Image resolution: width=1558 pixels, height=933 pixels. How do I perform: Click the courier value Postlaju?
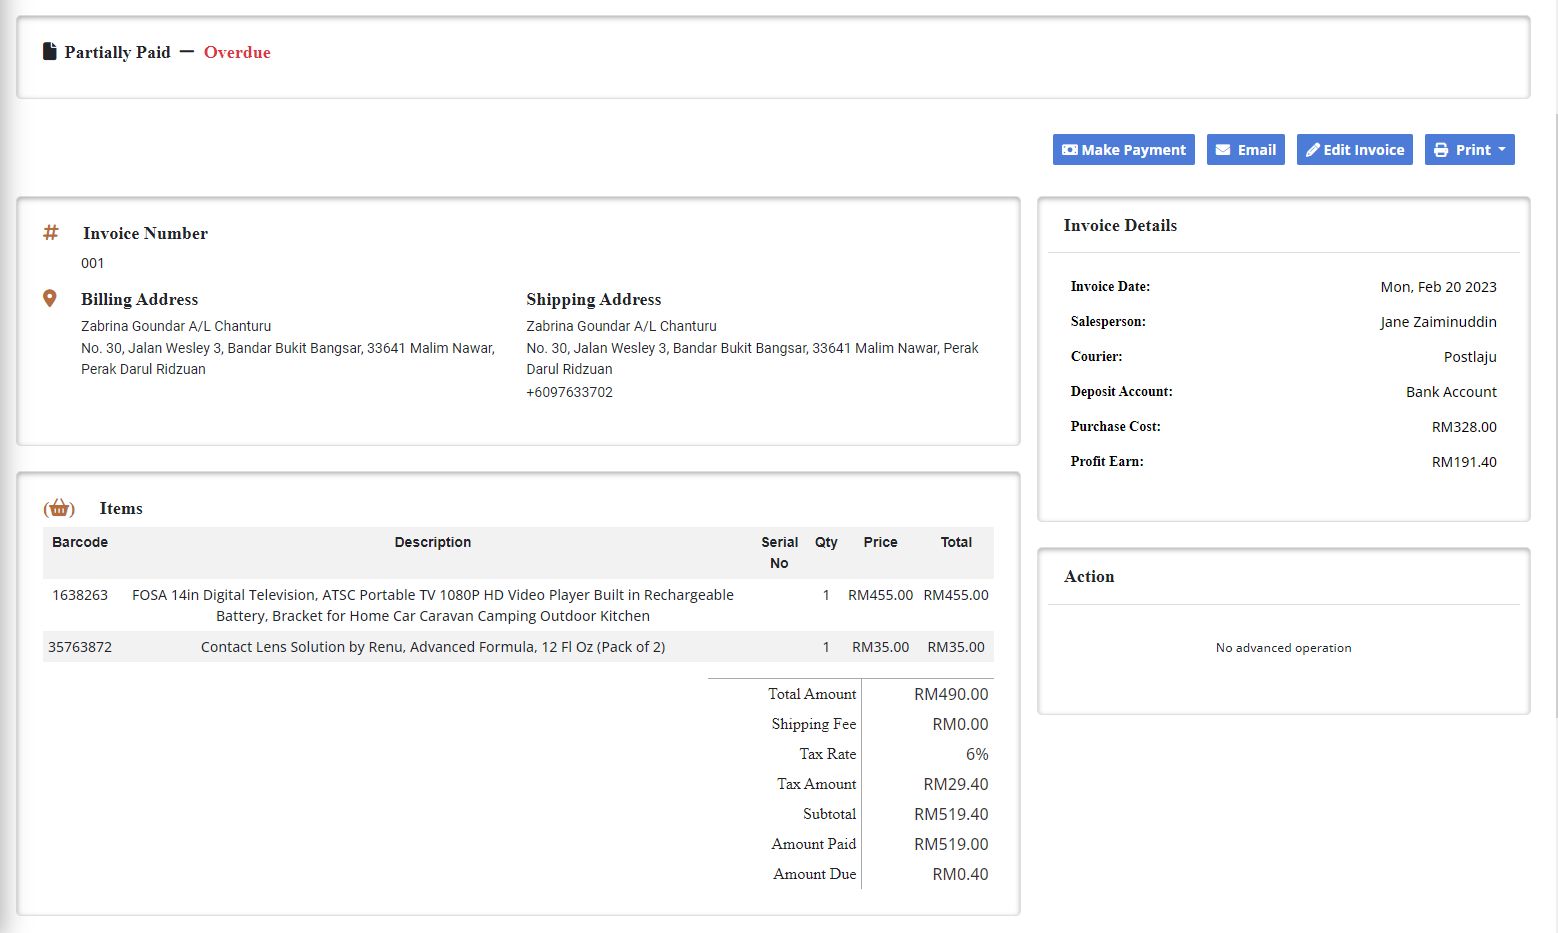click(x=1470, y=357)
